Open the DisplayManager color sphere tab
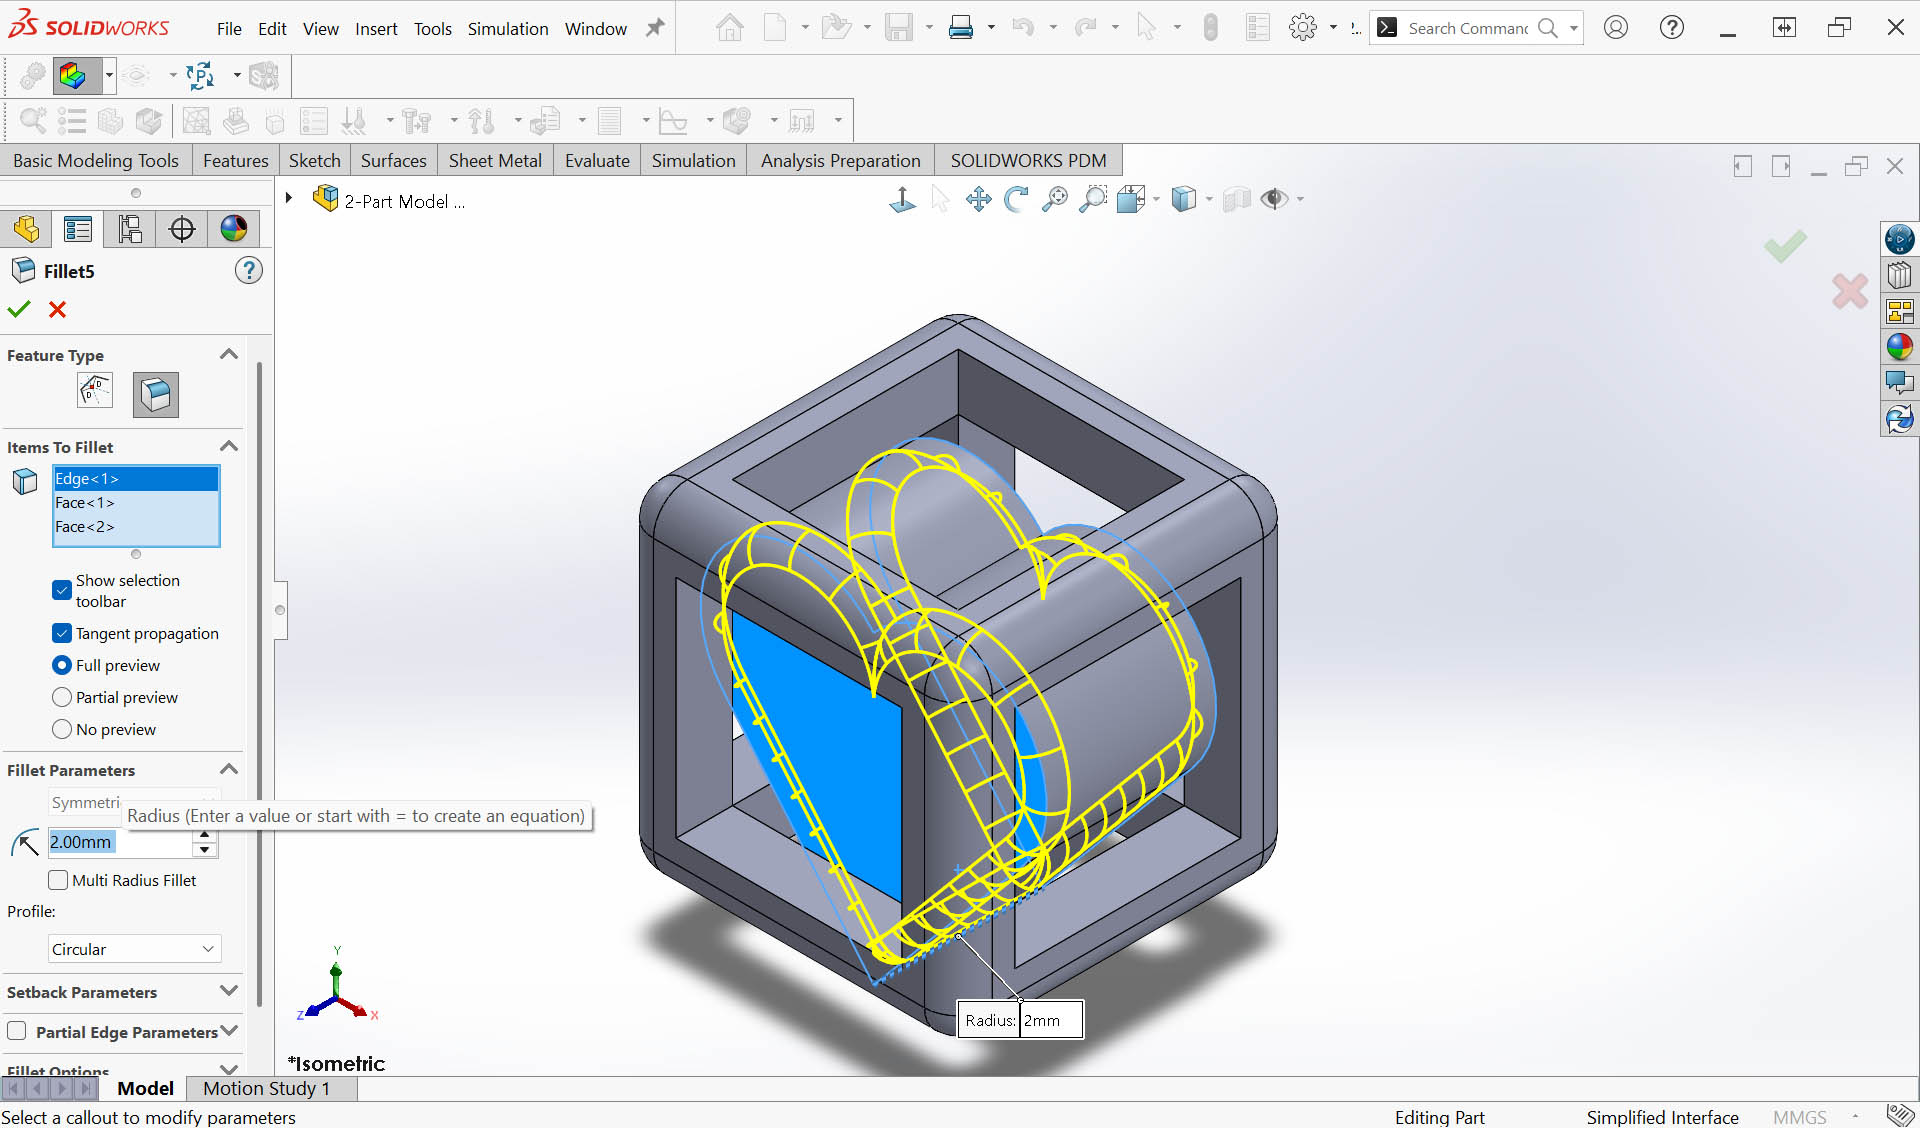 point(234,229)
